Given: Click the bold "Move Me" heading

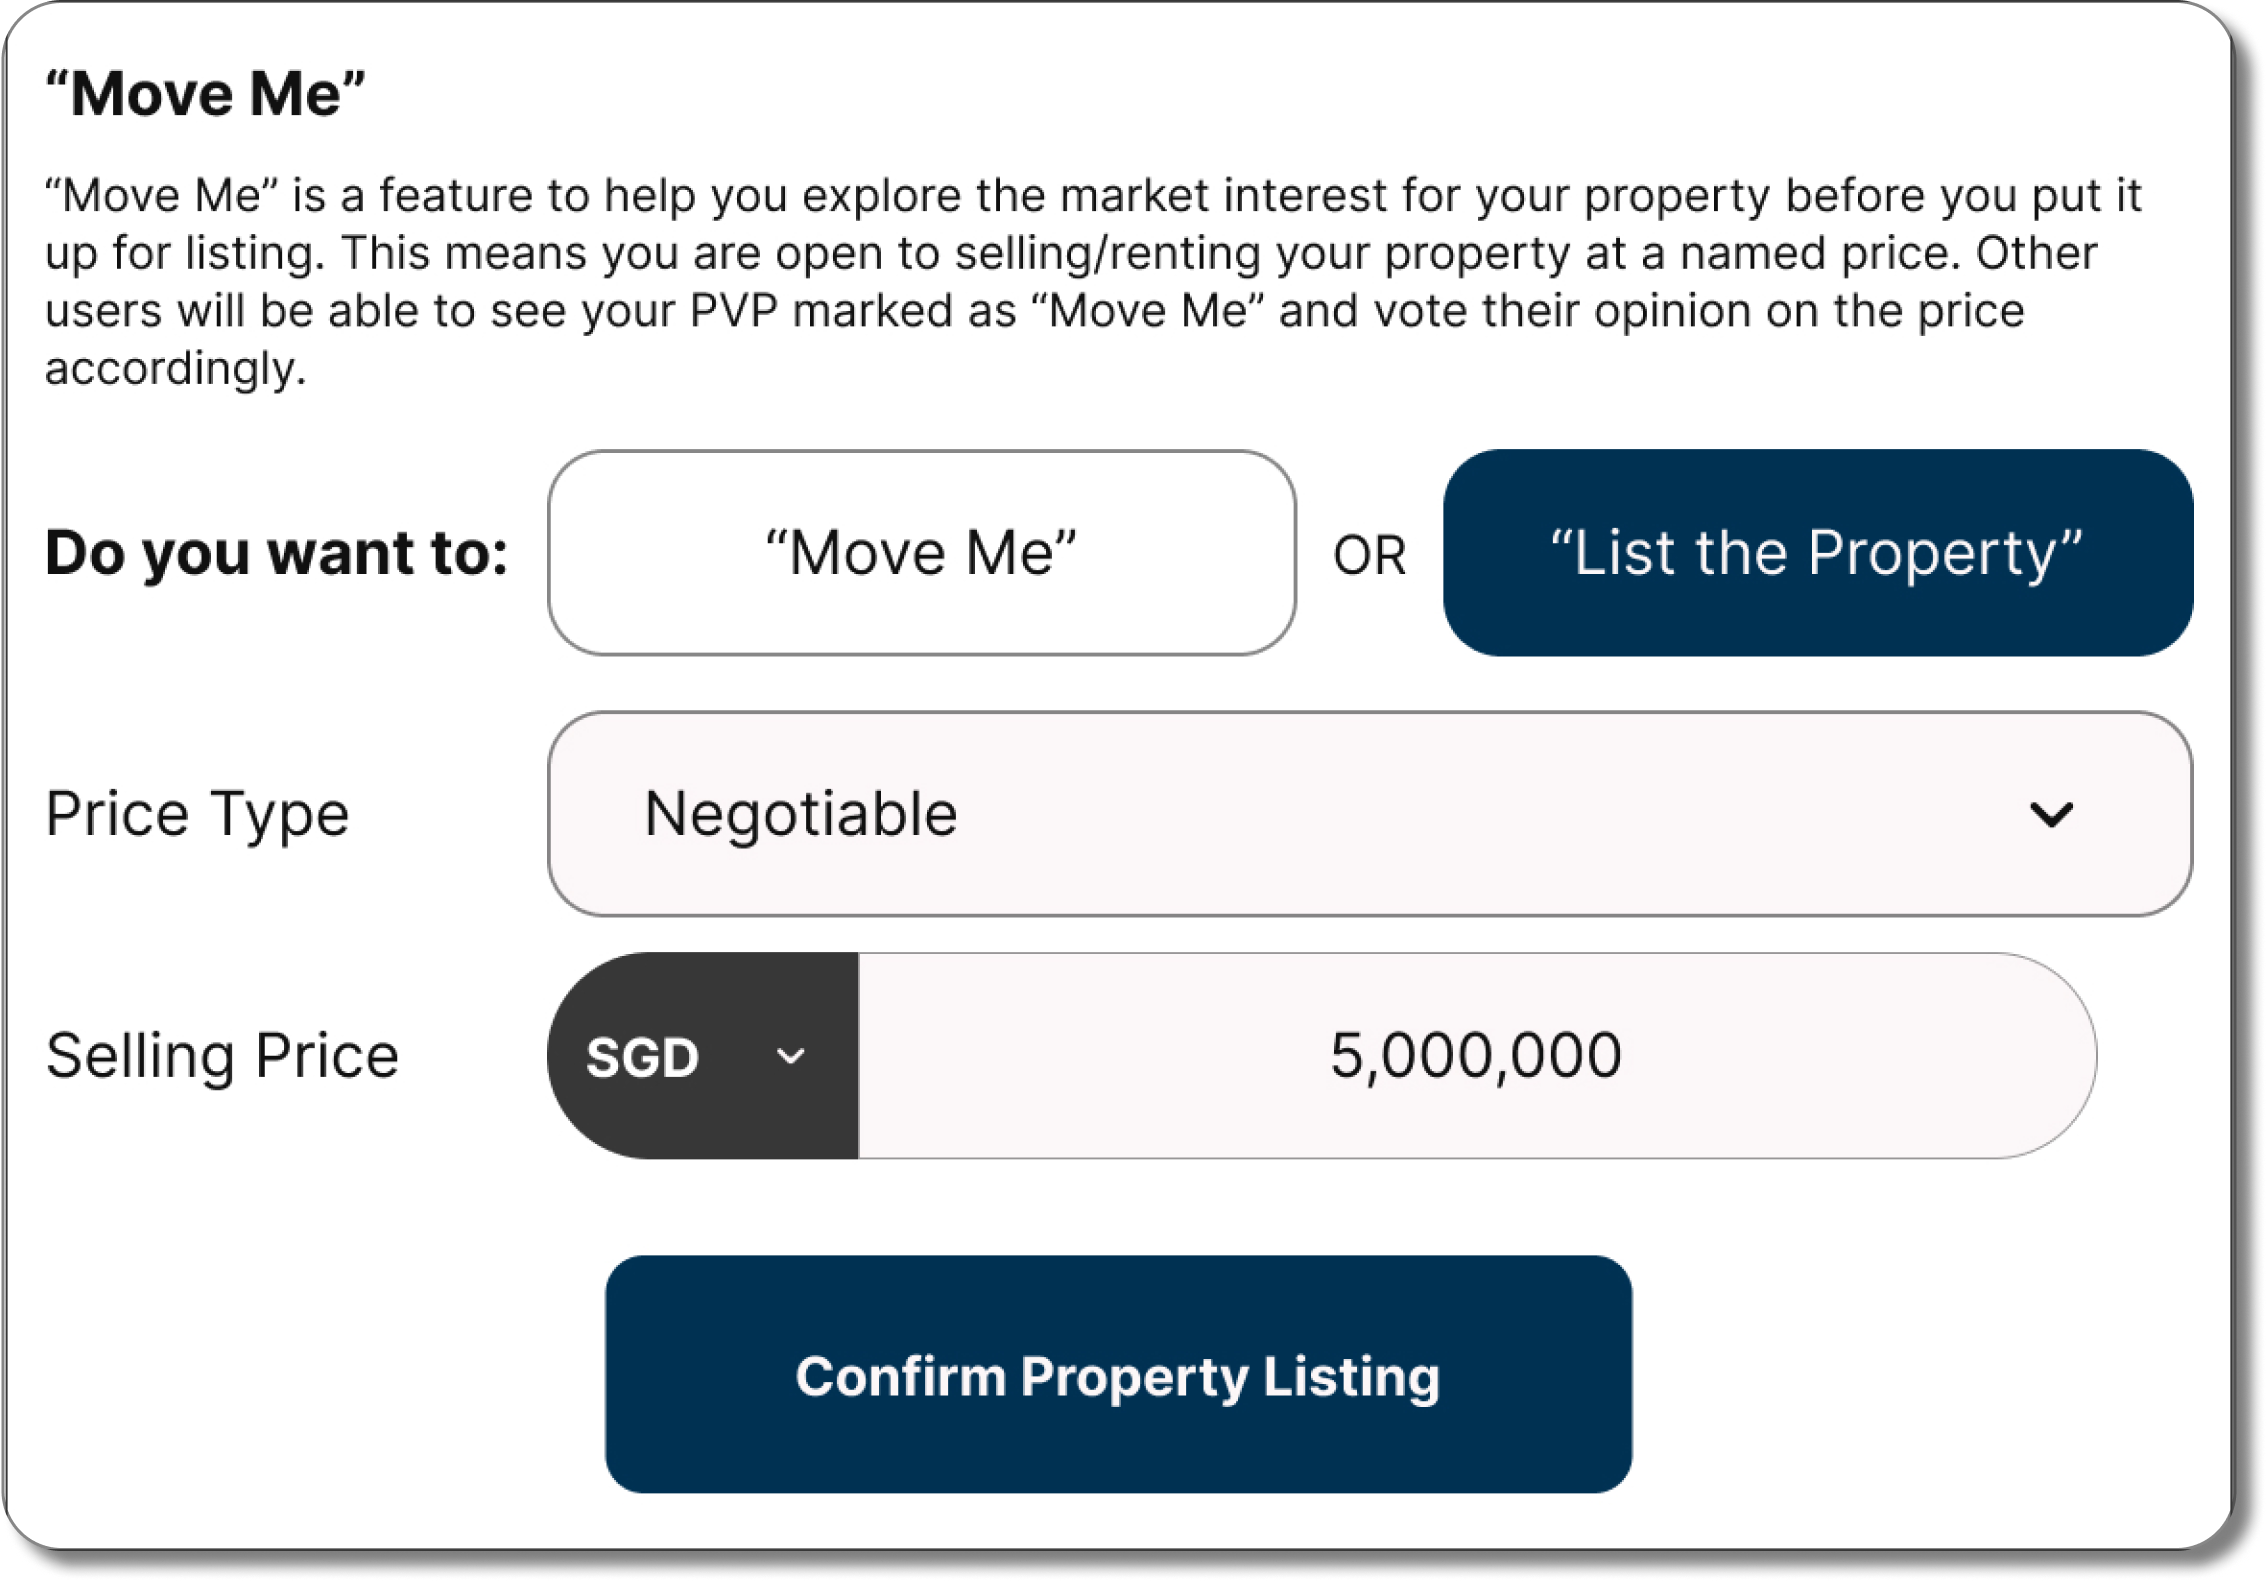Looking at the screenshot, I should (x=205, y=94).
